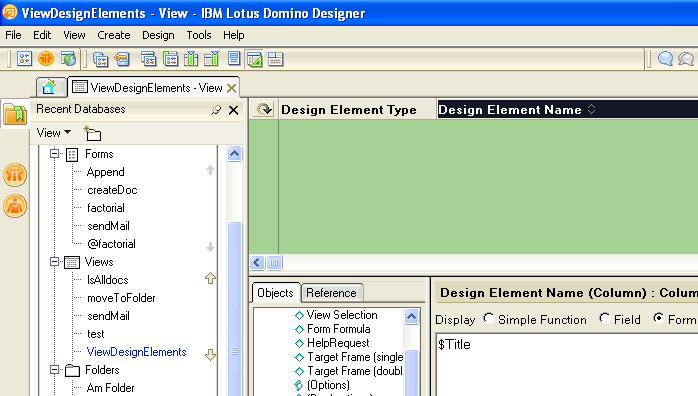
Task: Click the split-pane layout toolbar icon
Action: (276, 59)
